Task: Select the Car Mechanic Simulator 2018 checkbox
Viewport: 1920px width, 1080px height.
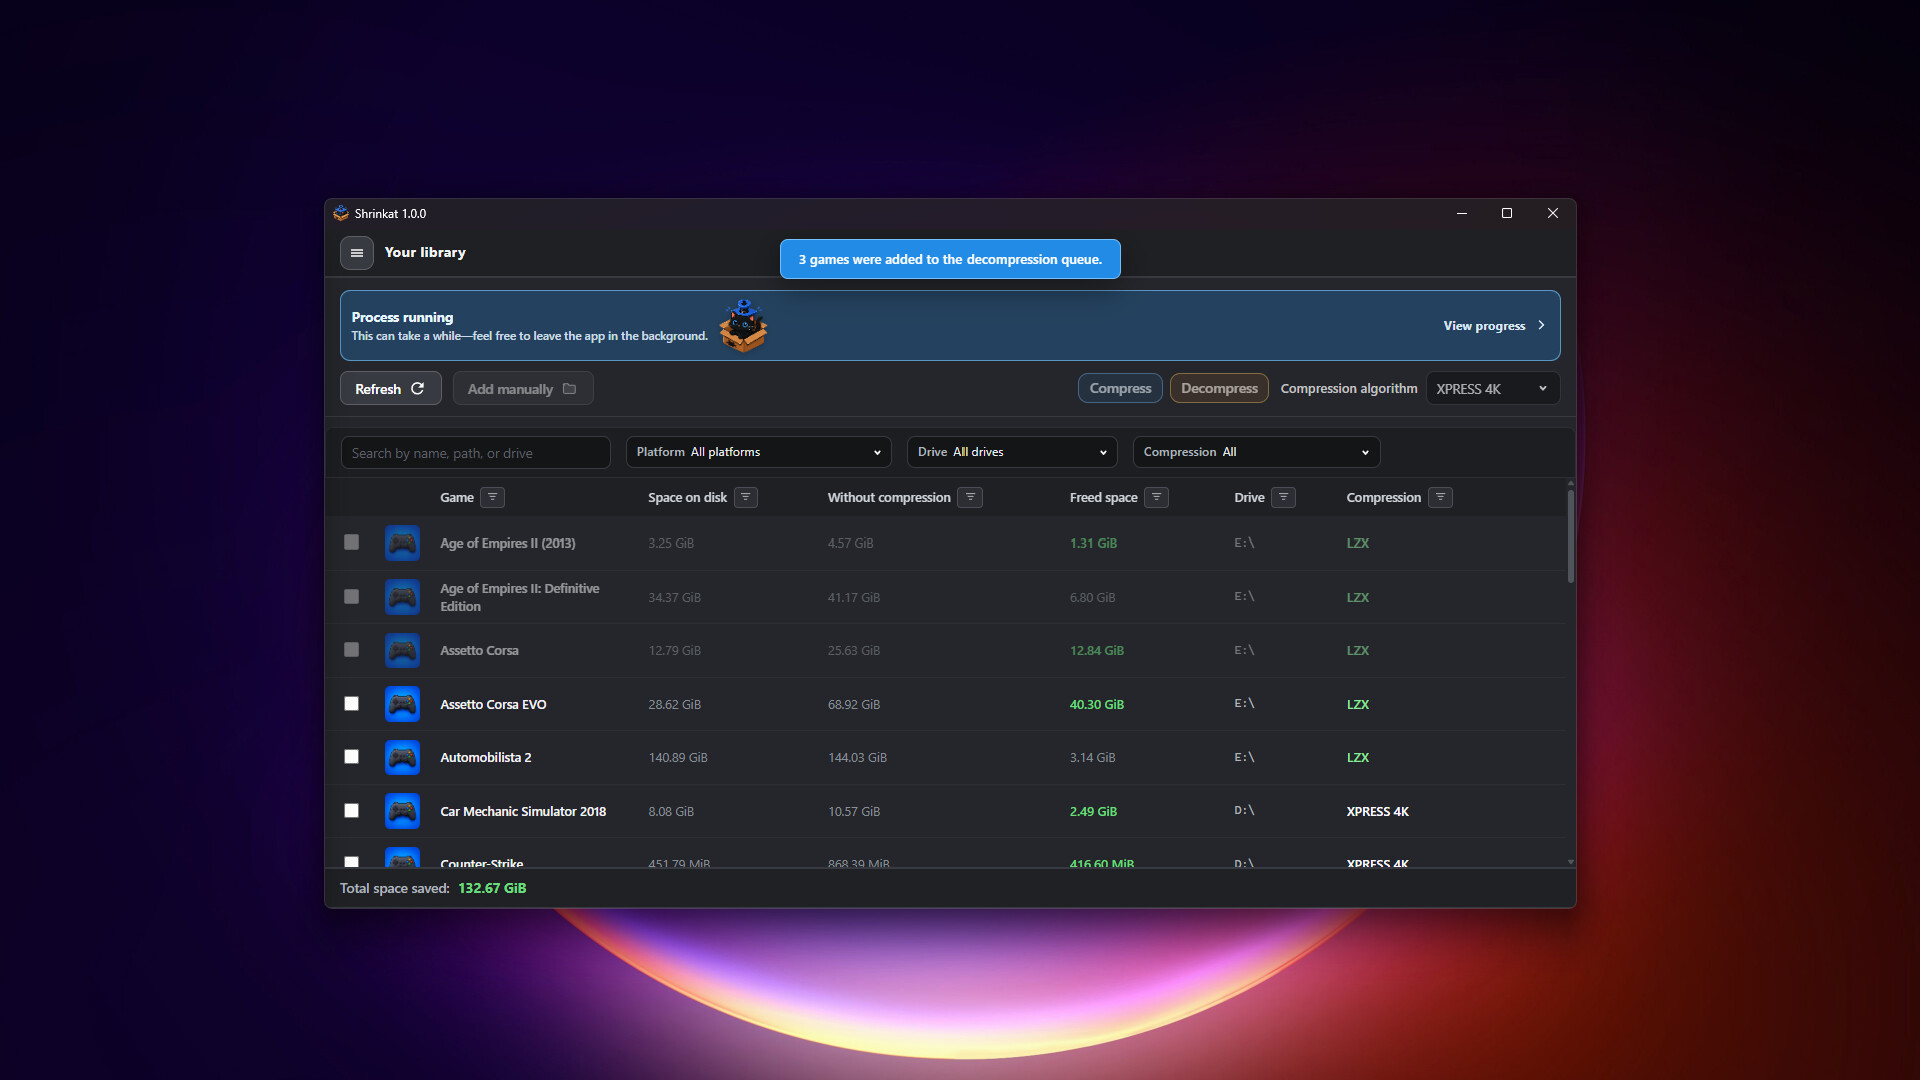Action: (x=351, y=810)
